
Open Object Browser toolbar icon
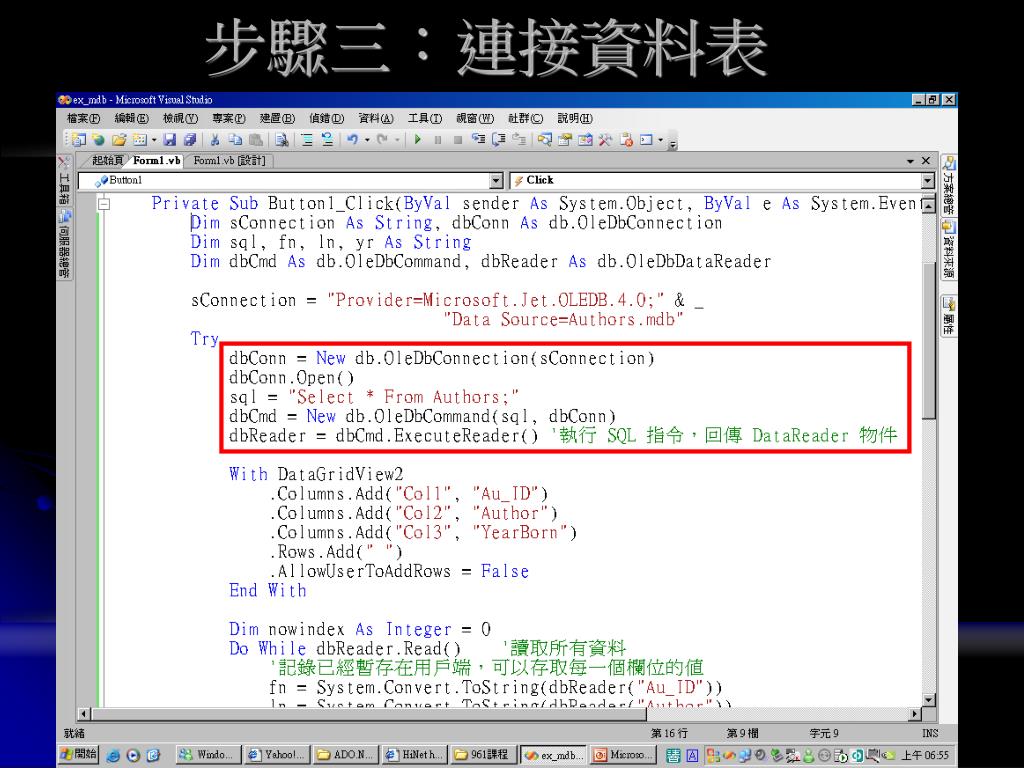point(585,139)
